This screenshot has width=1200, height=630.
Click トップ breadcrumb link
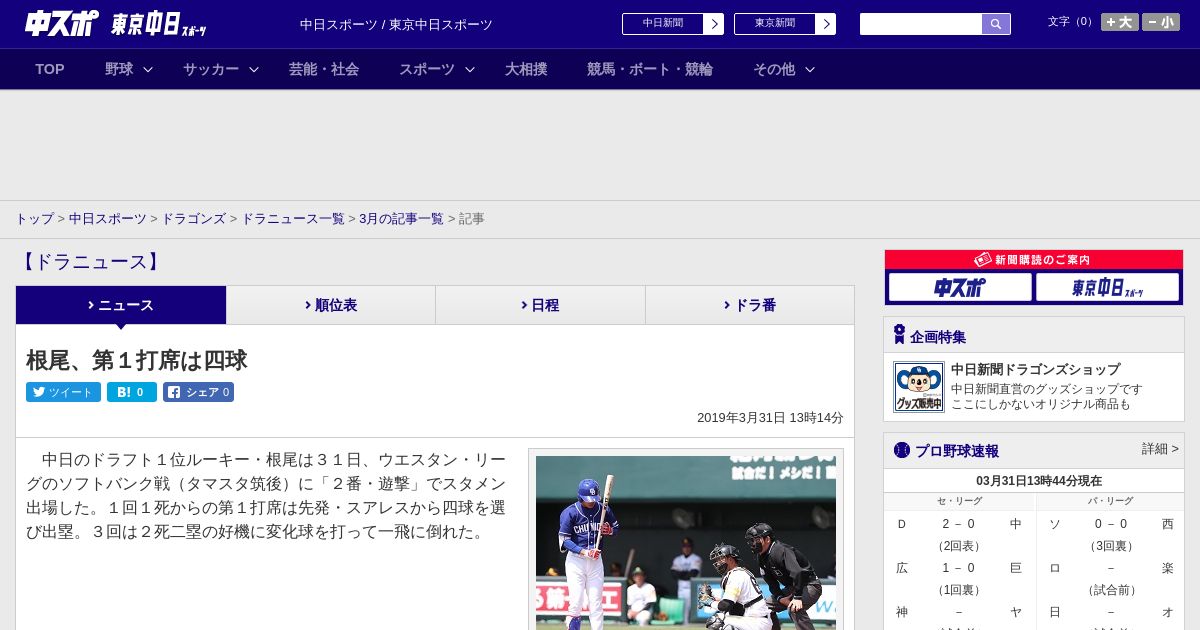(34, 218)
